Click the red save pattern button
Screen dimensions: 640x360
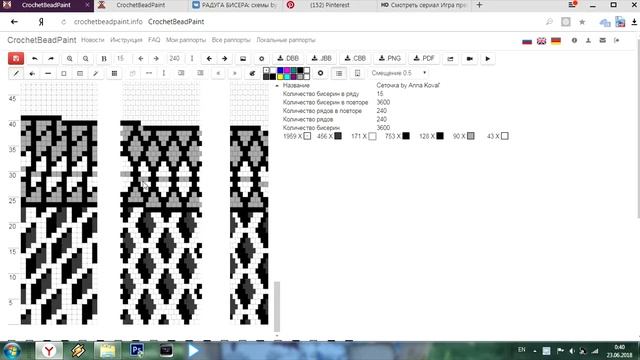[x=16, y=58]
